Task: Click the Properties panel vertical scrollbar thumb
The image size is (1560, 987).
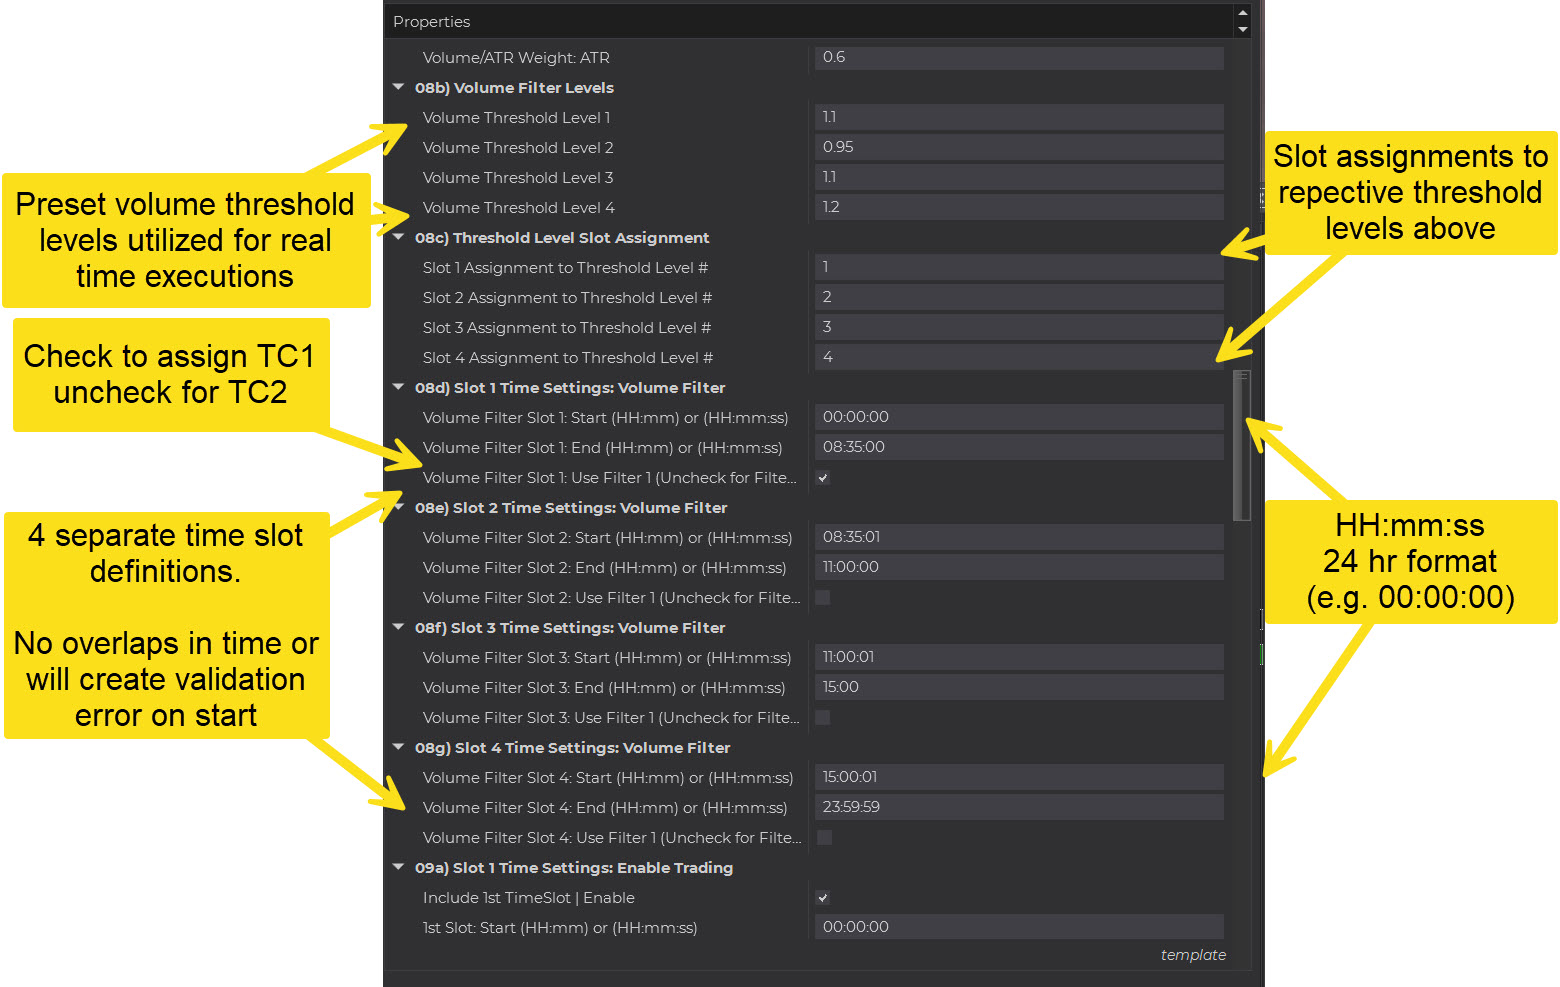Action: click(x=1242, y=446)
